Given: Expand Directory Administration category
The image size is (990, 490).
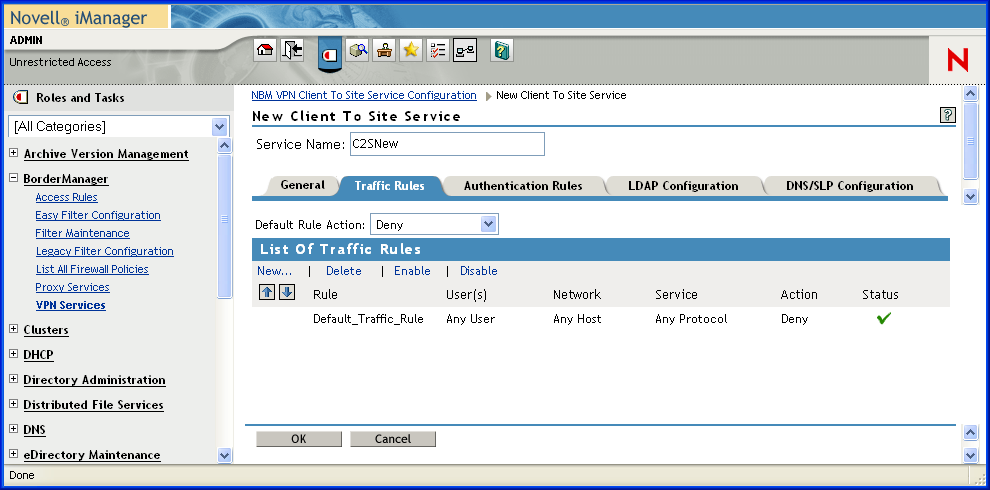Looking at the screenshot, I should click(13, 379).
